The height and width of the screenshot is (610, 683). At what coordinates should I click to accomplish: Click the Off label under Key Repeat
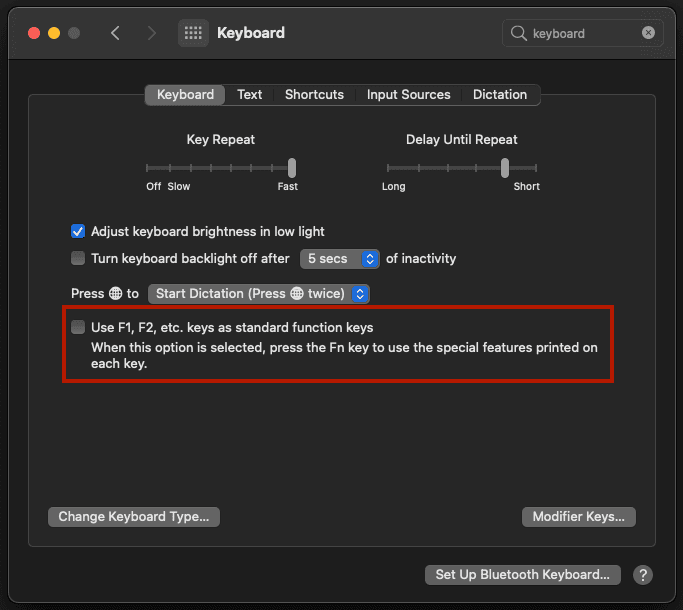click(x=153, y=186)
